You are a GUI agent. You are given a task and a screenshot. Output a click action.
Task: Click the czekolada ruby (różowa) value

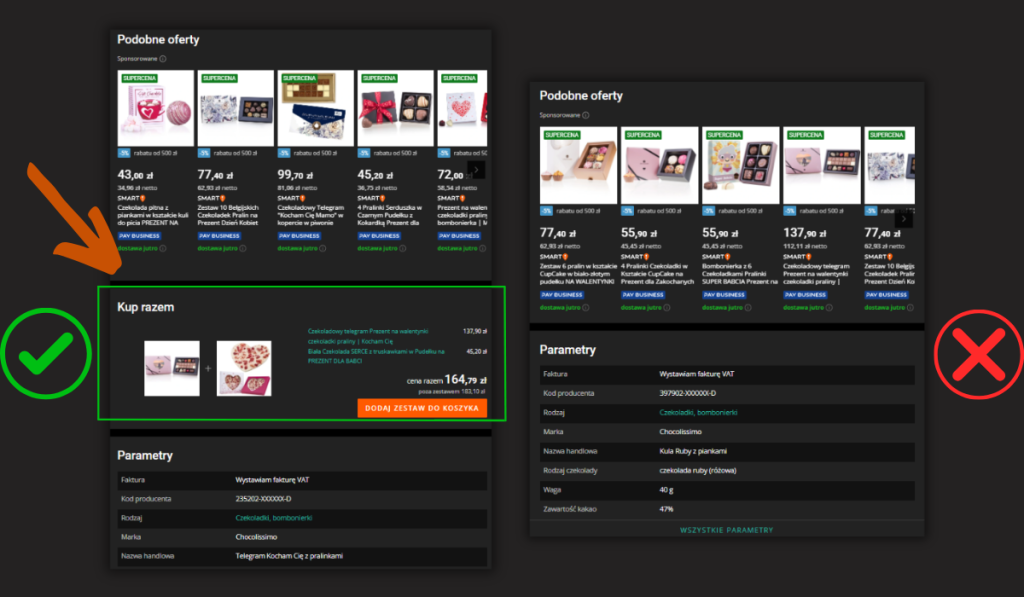[697, 470]
